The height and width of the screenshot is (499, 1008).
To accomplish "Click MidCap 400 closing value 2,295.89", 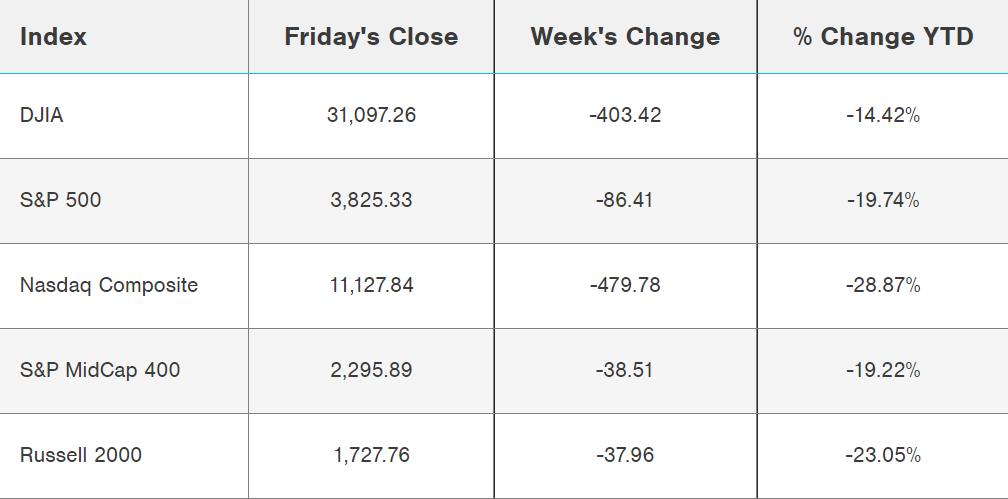I will pos(371,370).
